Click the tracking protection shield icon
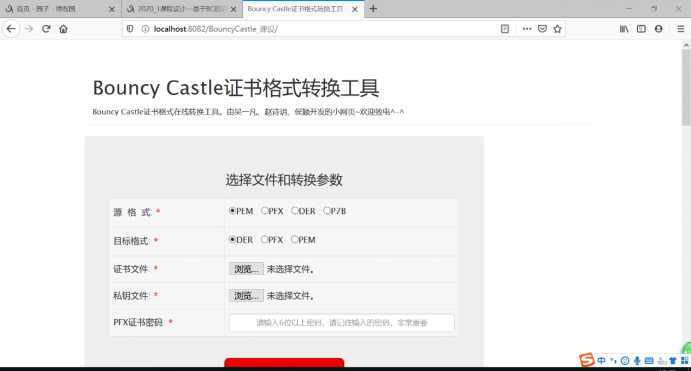691x371 pixels. pyautogui.click(x=130, y=29)
